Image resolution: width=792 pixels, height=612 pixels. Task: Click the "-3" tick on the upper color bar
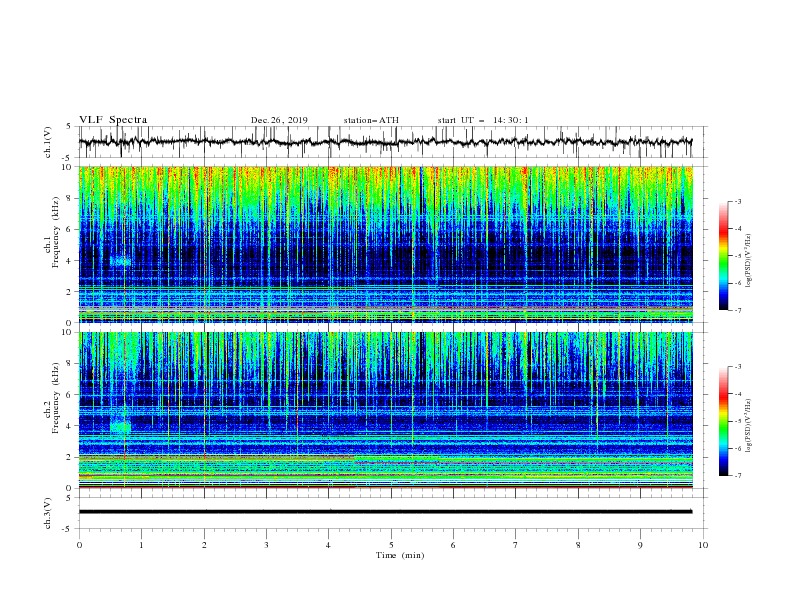coord(737,201)
